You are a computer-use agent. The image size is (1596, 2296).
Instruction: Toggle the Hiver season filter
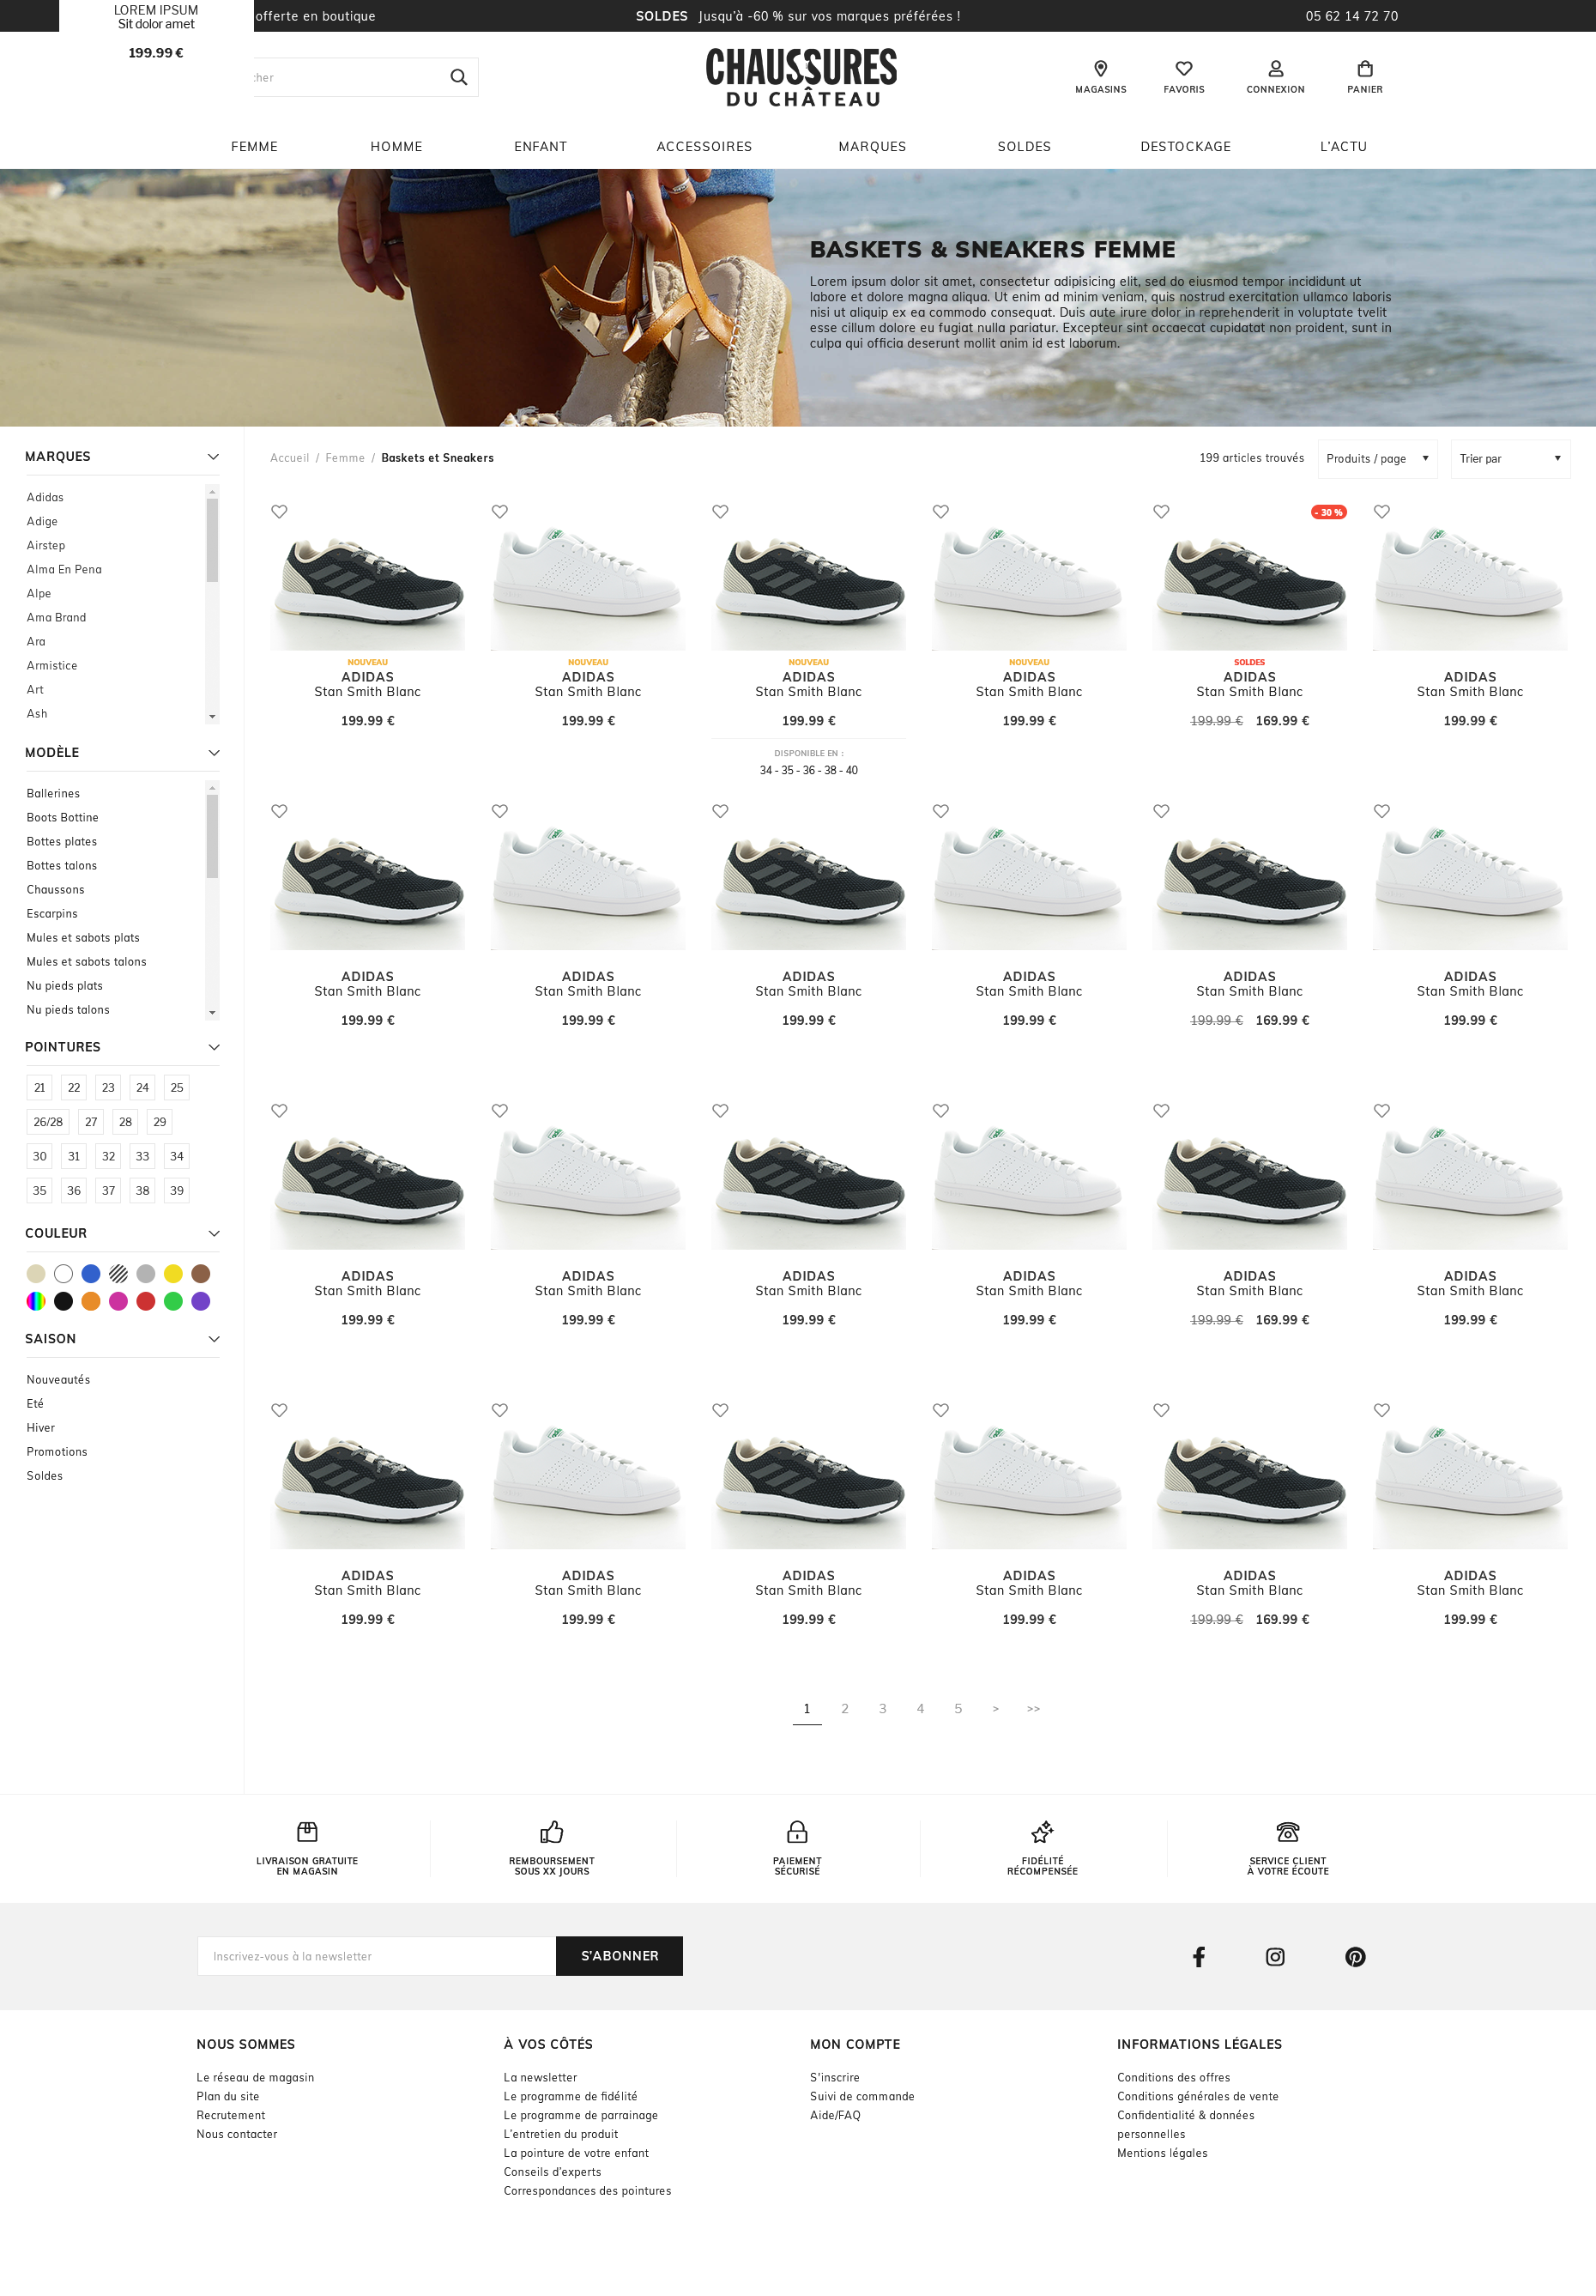point(40,1427)
